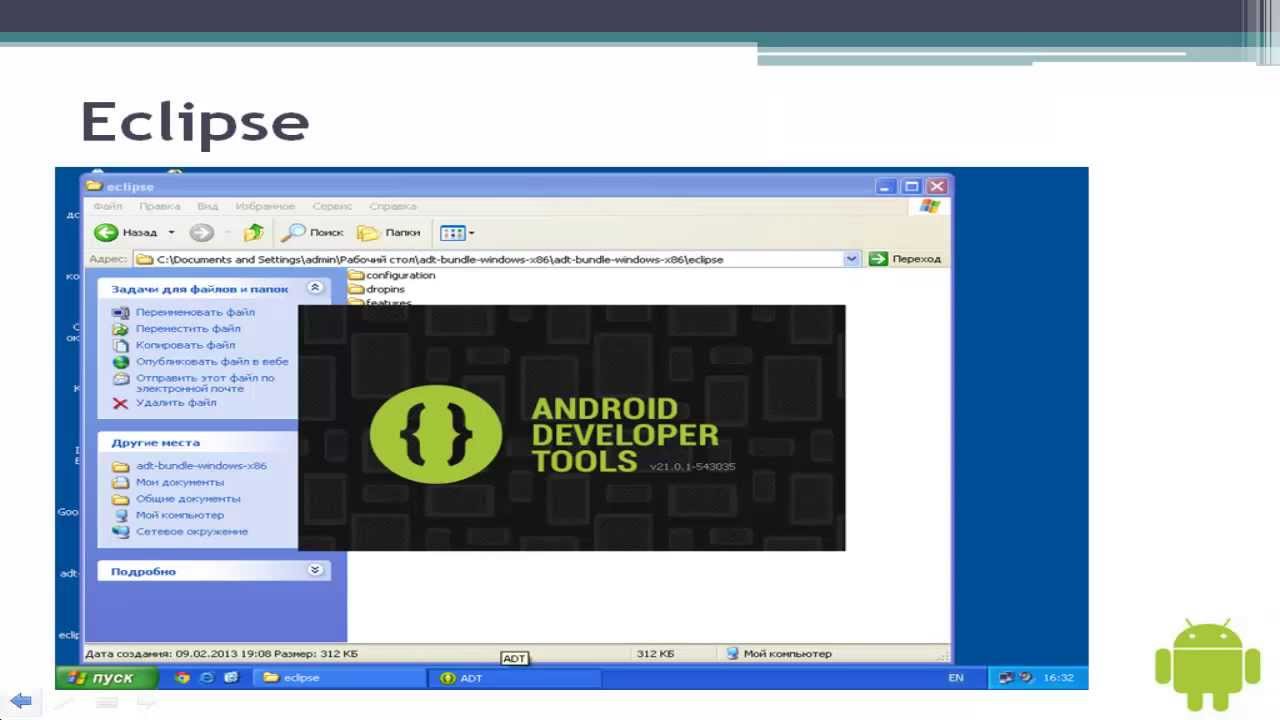Screen dimensions: 1280x720
Task: Open the Назад history dropdown arrow
Action: tap(171, 232)
